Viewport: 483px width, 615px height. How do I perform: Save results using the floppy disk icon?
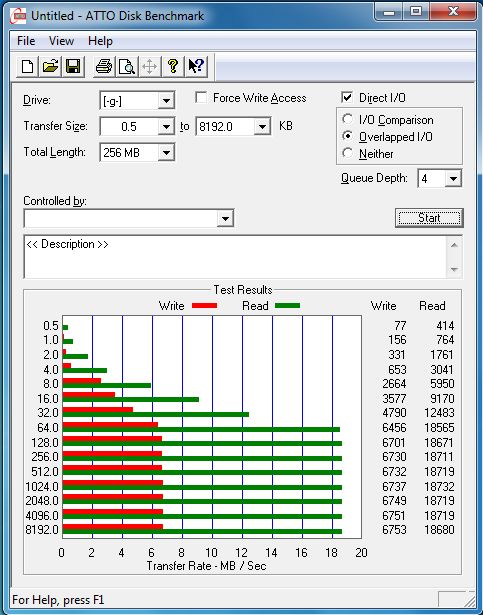coord(73,66)
